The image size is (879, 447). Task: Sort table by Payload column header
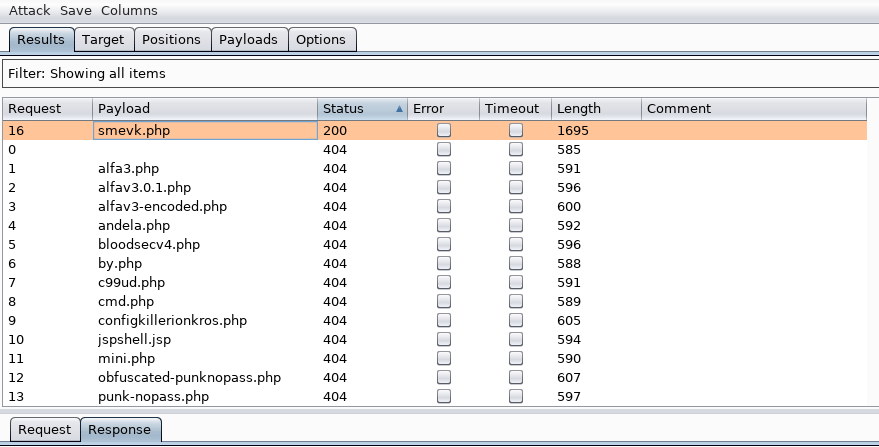tap(205, 109)
